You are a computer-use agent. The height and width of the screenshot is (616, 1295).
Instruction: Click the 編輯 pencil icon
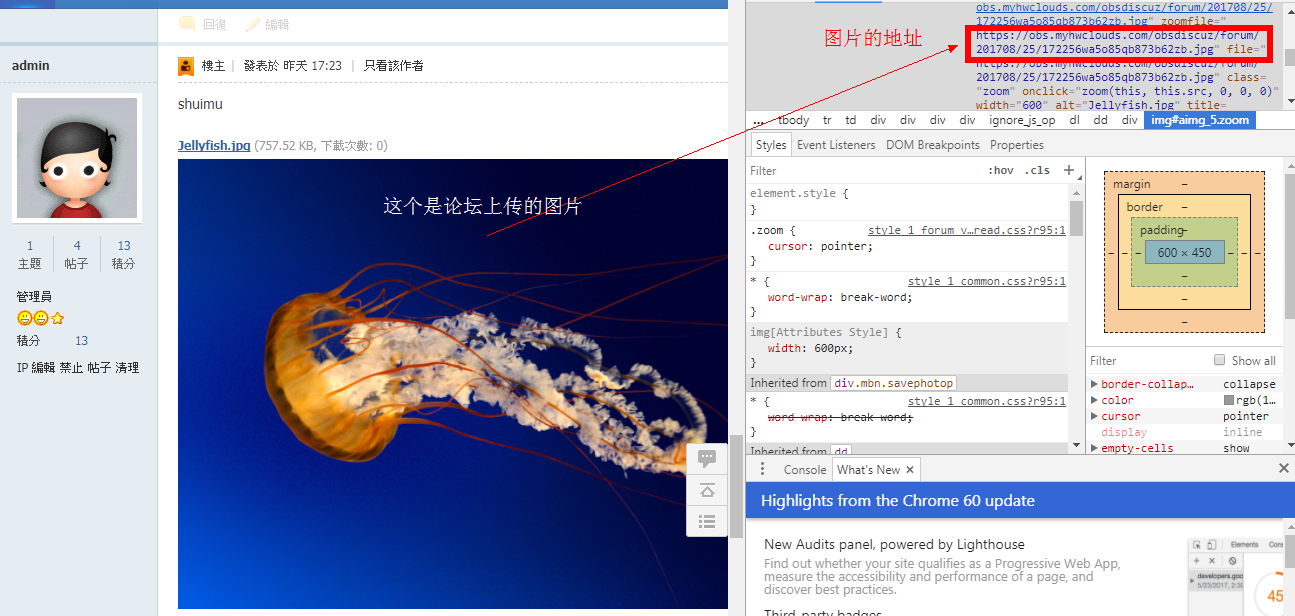tap(253, 24)
